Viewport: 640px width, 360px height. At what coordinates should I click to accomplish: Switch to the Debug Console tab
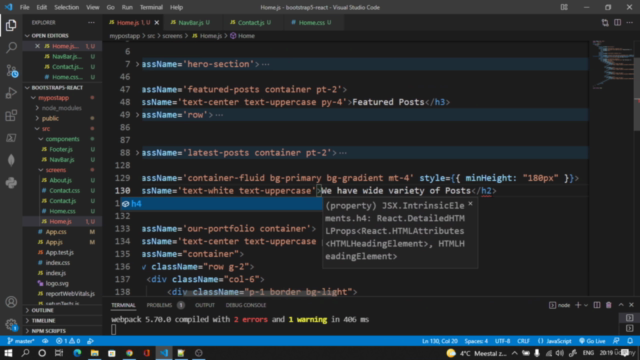coord(246,305)
